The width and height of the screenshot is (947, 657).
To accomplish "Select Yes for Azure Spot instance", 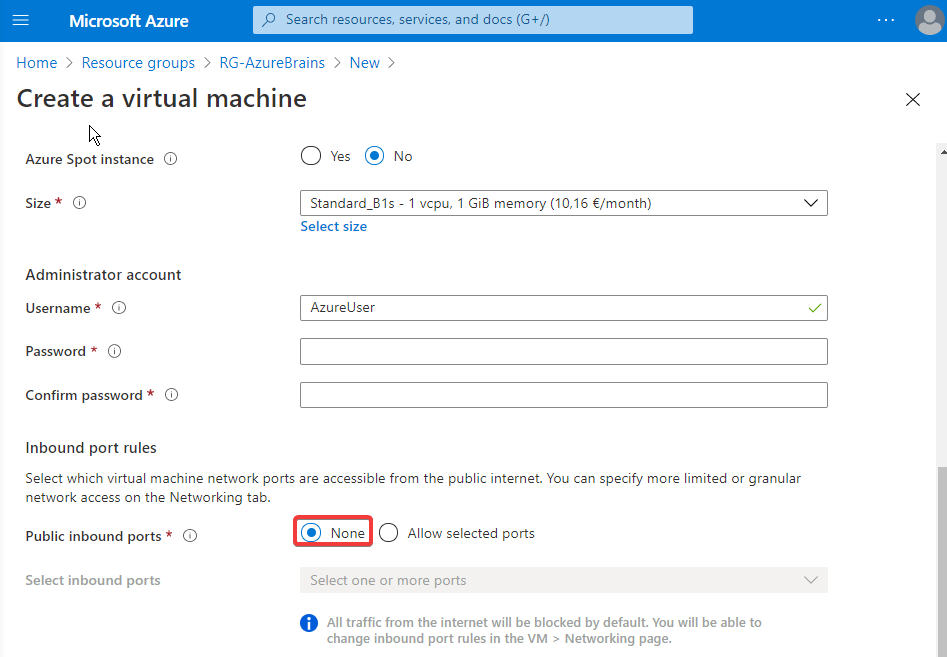I will click(311, 156).
